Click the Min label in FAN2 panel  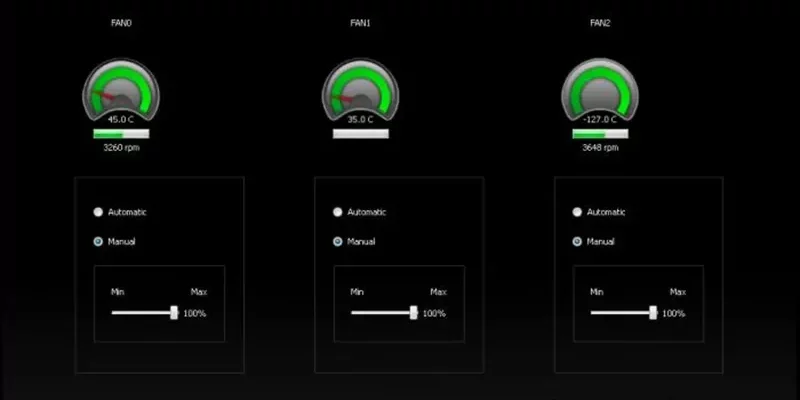tap(596, 292)
